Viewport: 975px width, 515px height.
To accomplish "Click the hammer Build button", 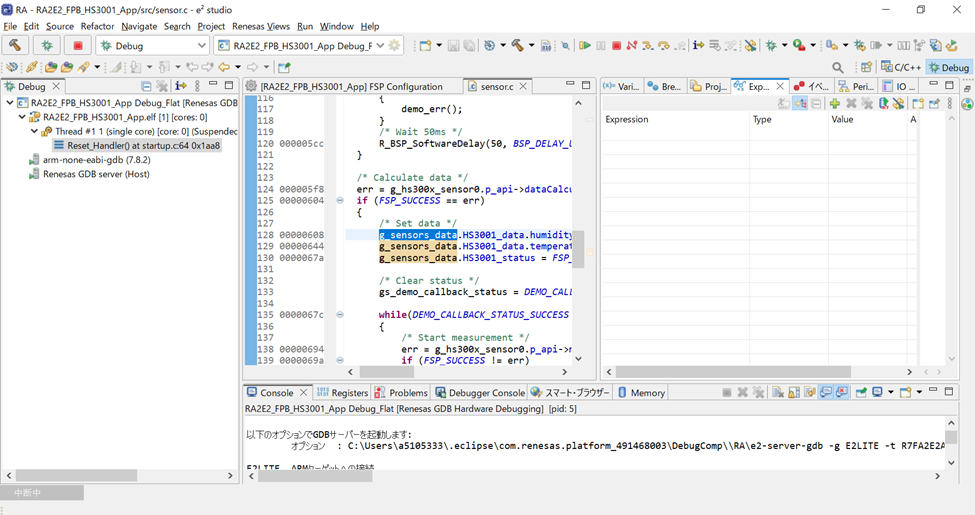I will (x=15, y=45).
